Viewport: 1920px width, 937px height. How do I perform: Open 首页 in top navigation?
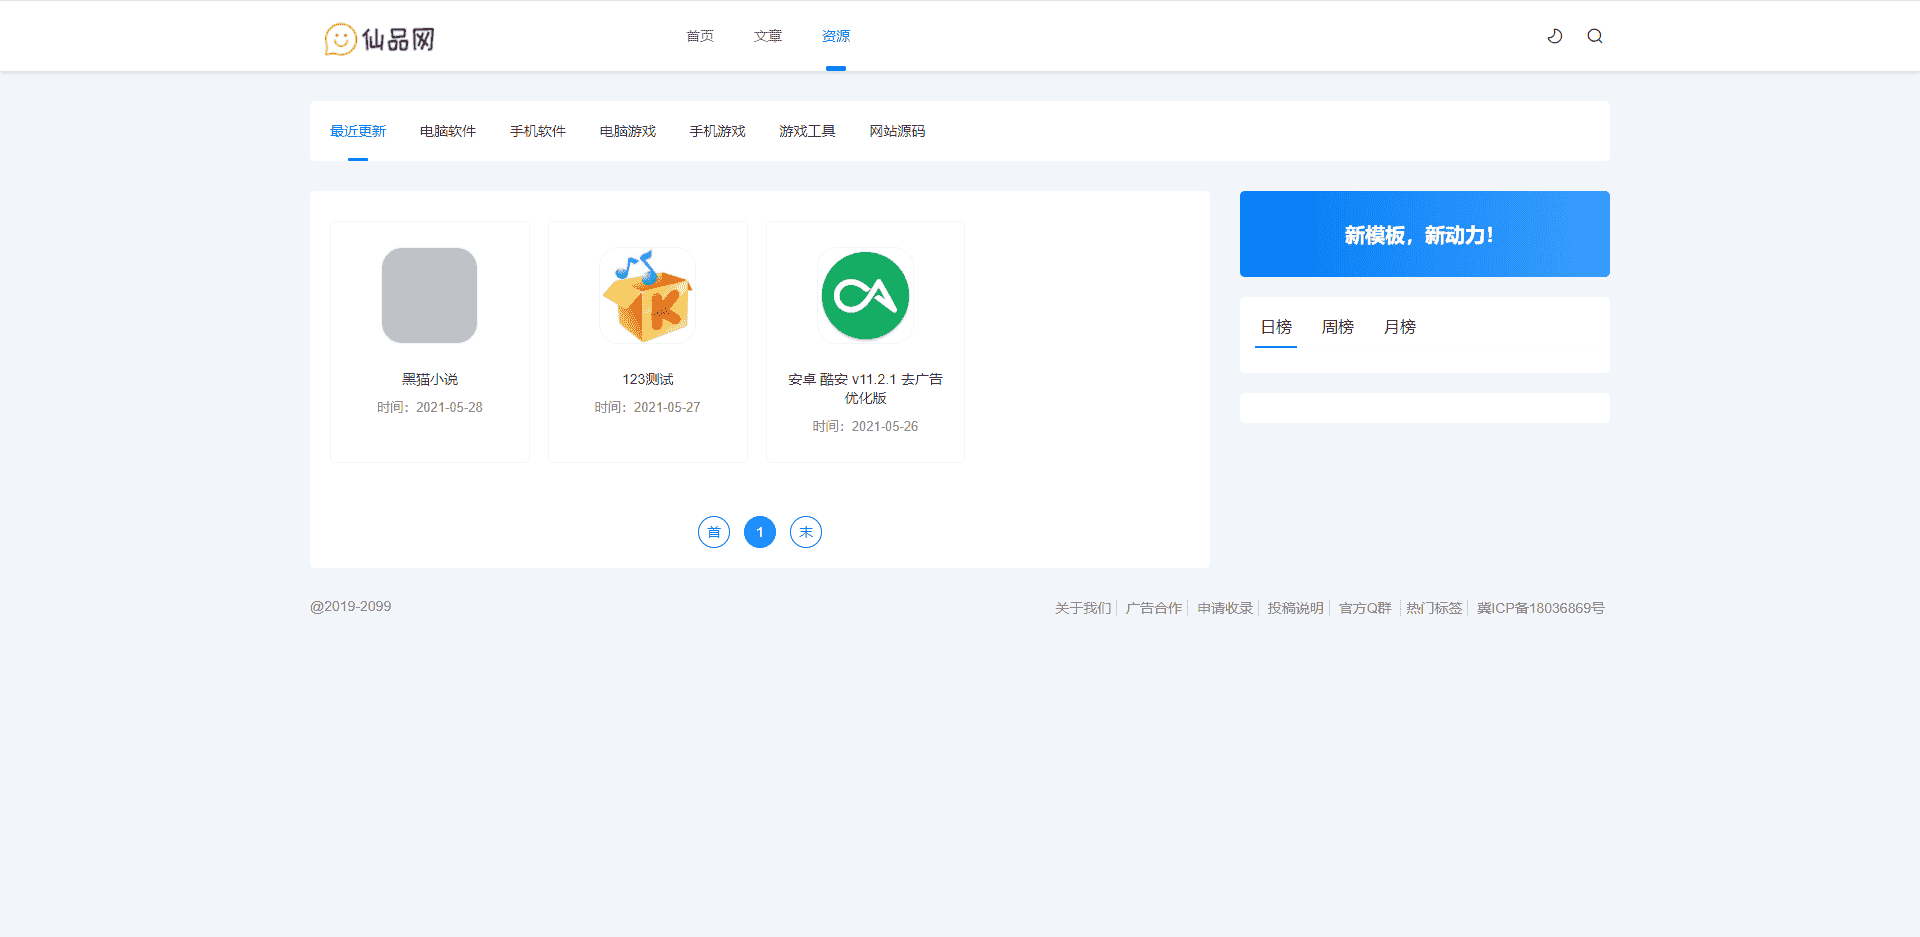pyautogui.click(x=700, y=36)
